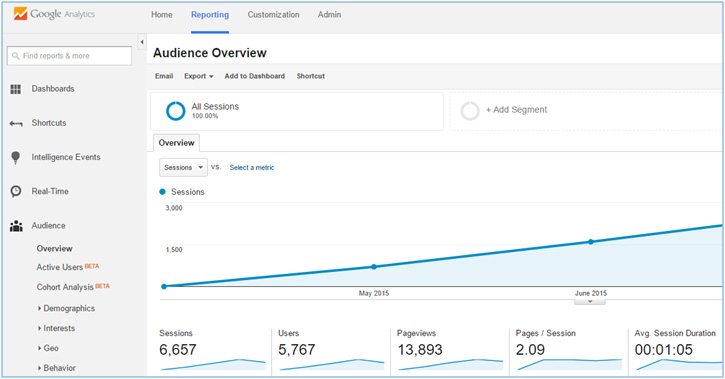Select the Reporting tab
Viewport: 725px width, 379px height.
point(210,15)
